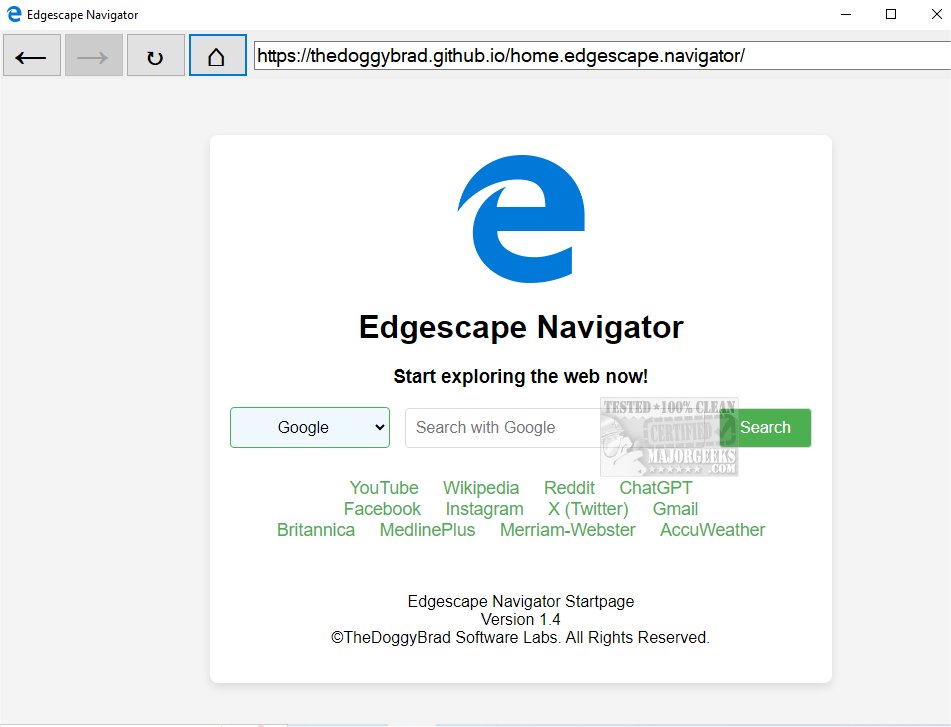The image size is (951, 727).
Task: Open the YouTube quick link
Action: tap(384, 487)
